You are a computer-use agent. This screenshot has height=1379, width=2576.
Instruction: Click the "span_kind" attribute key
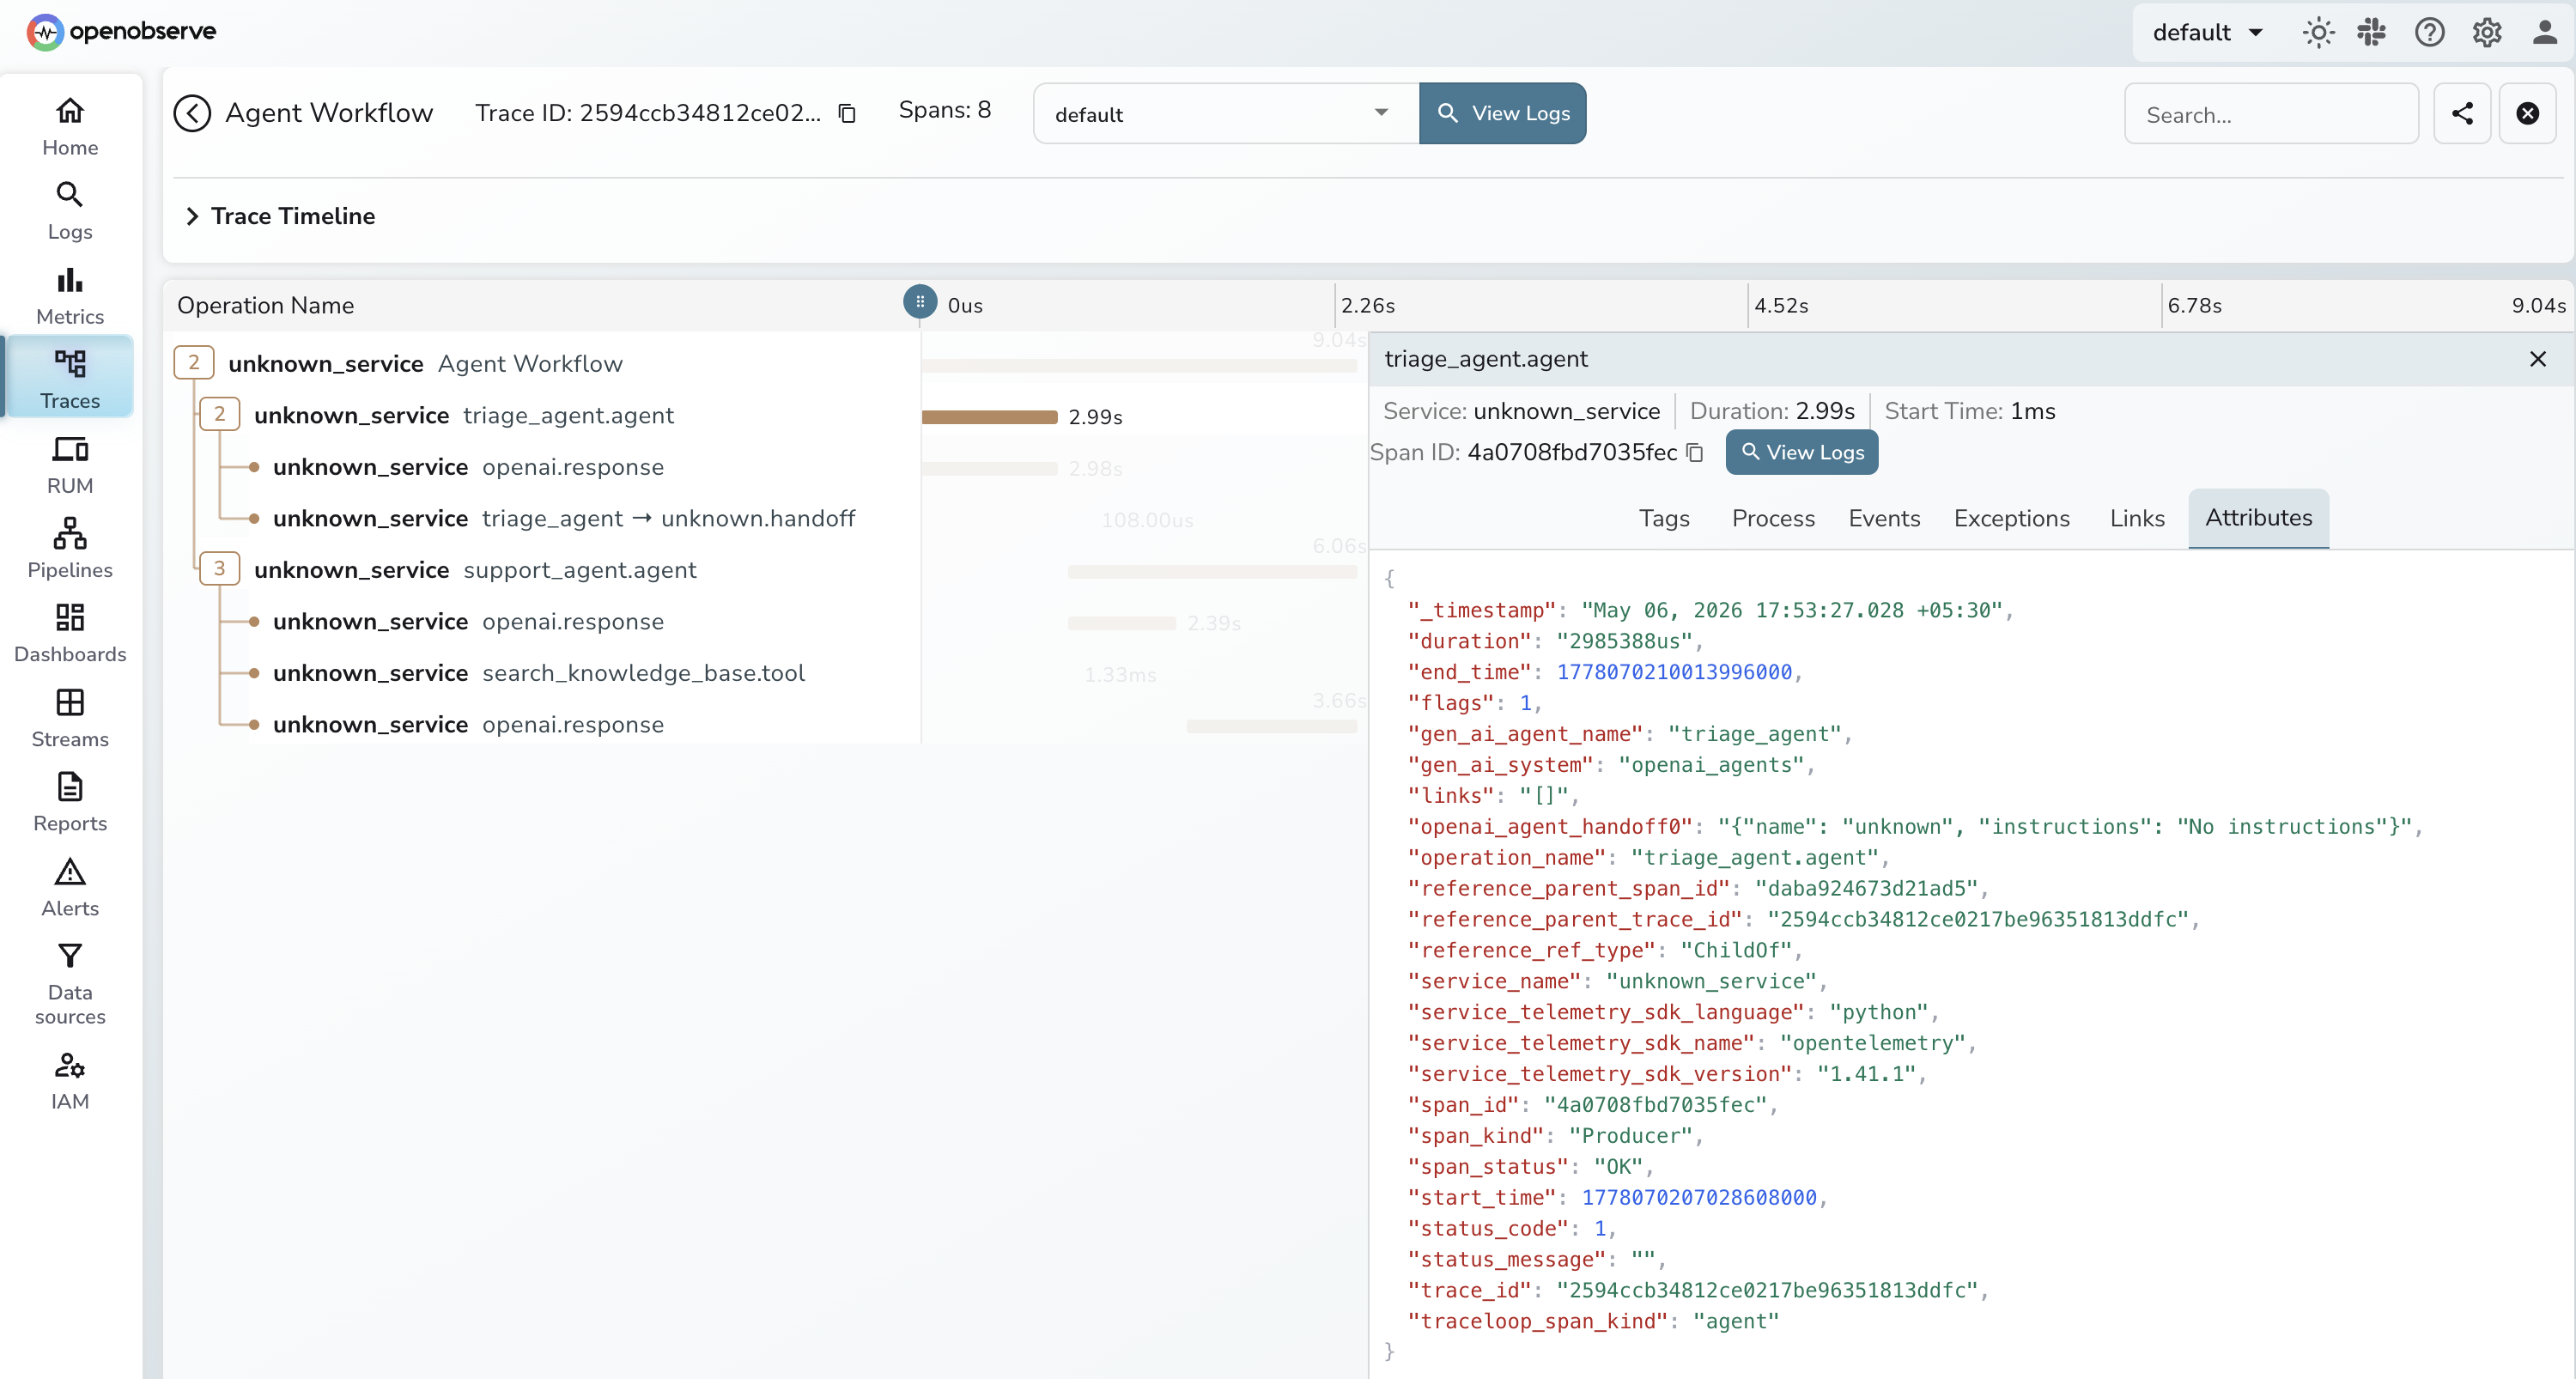pos(1476,1135)
